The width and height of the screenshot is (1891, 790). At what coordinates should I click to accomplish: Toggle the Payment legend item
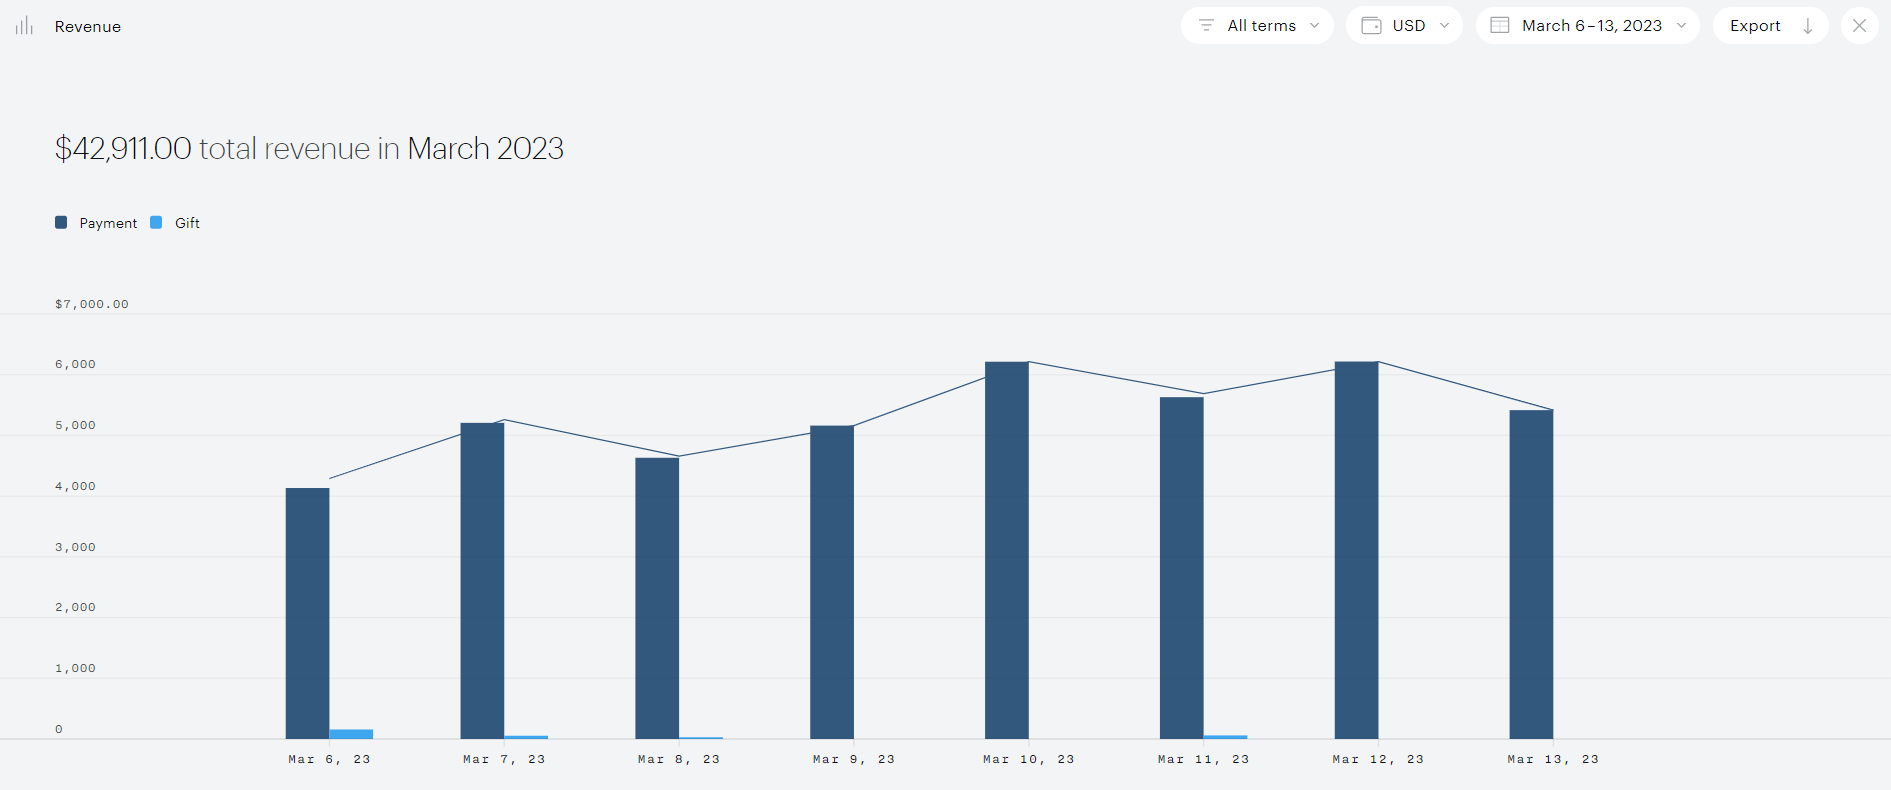click(x=96, y=223)
